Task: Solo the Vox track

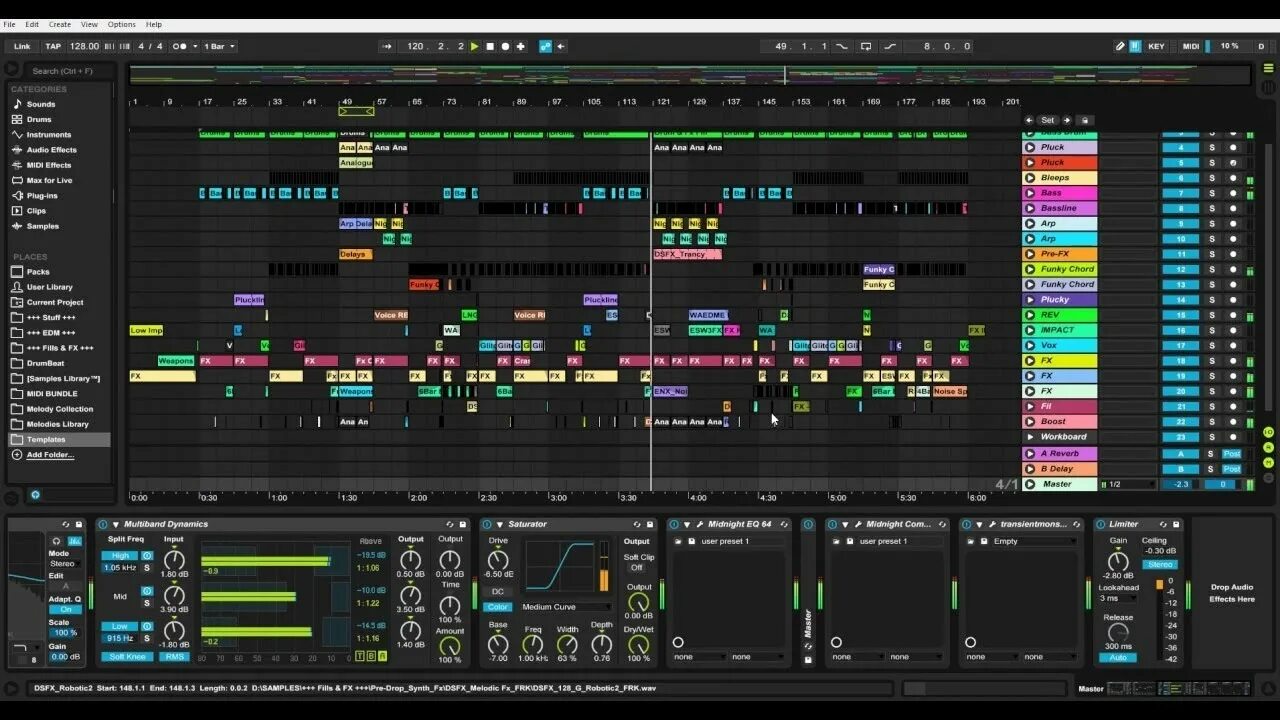Action: (x=1212, y=345)
